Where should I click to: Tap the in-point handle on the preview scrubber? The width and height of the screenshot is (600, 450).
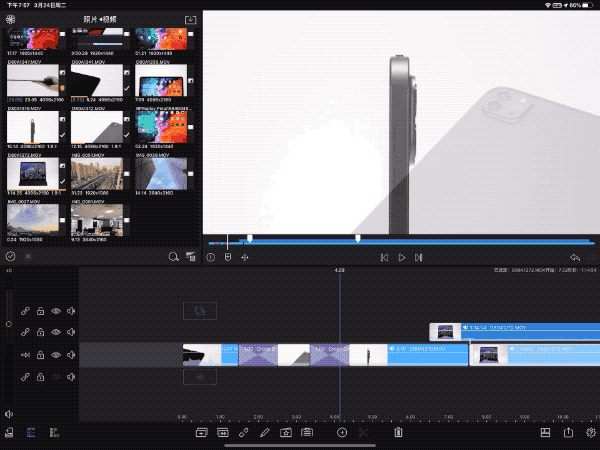click(x=249, y=238)
